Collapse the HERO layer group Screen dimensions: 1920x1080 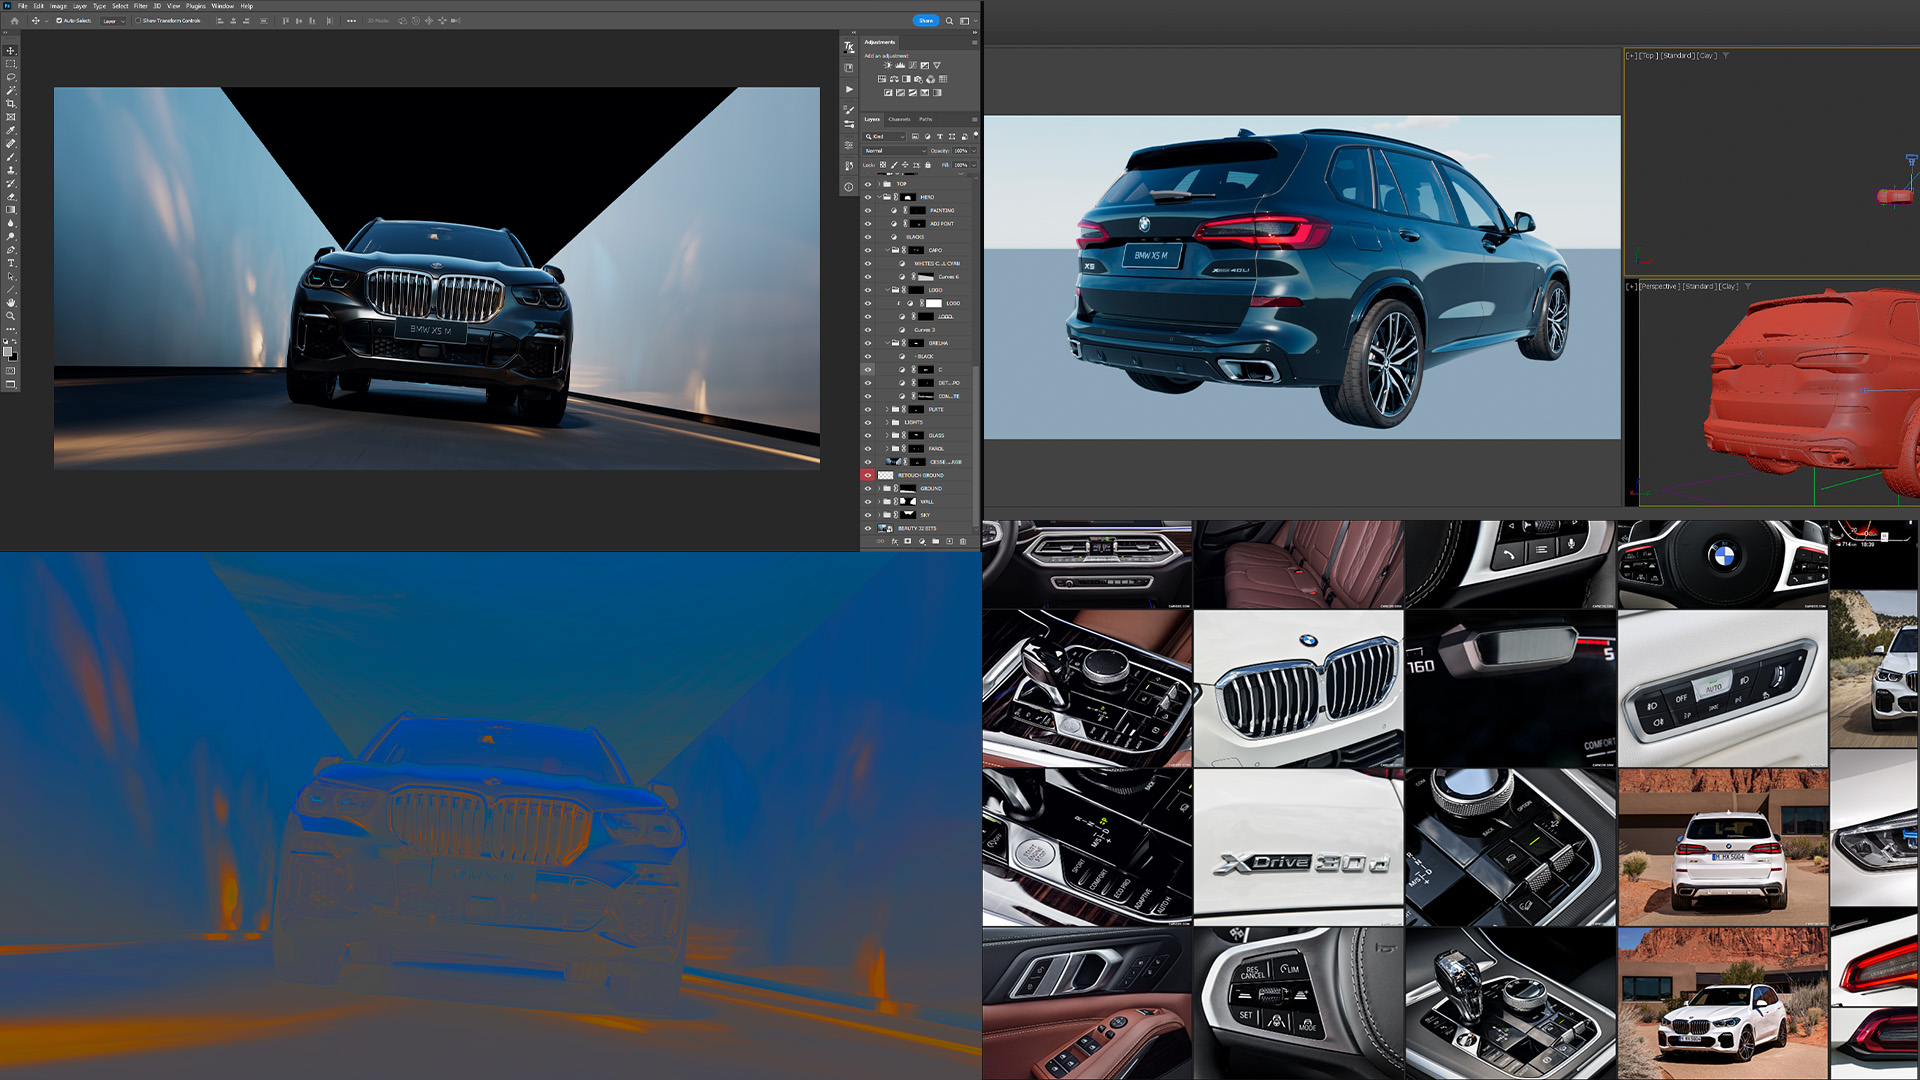879,197
